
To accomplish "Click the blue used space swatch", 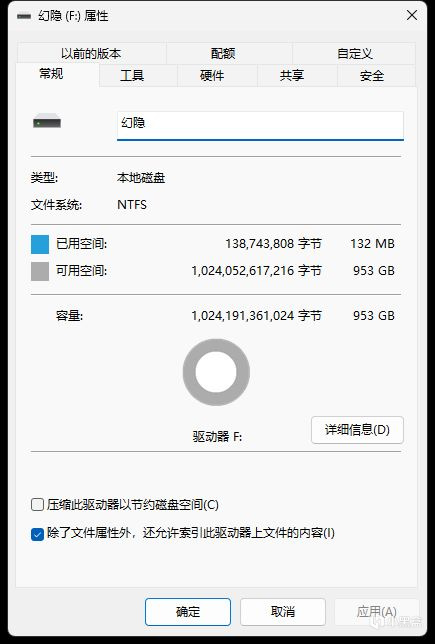I will 40,244.
